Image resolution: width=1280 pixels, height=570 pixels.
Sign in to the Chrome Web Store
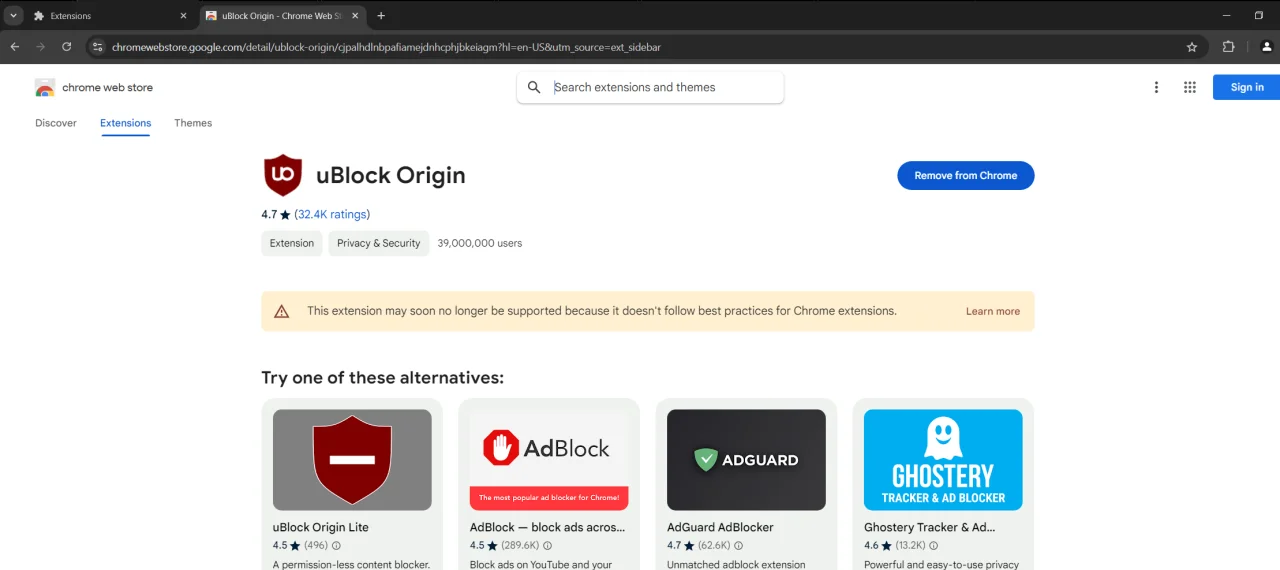point(1246,87)
